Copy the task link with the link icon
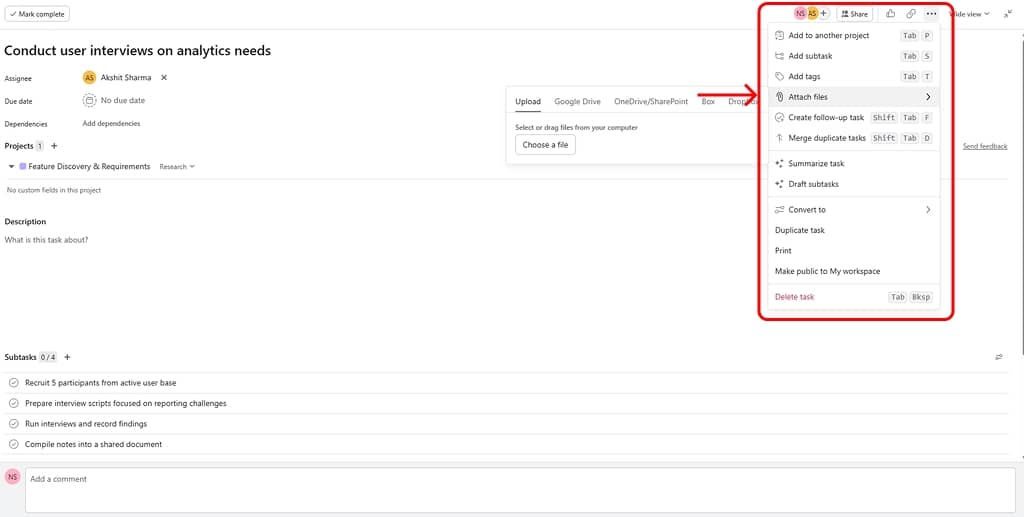 [911, 14]
